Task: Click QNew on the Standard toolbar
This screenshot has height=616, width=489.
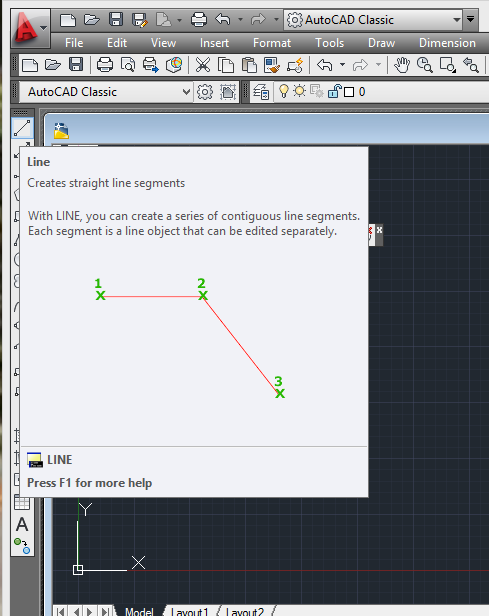Action: pyautogui.click(x=30, y=65)
